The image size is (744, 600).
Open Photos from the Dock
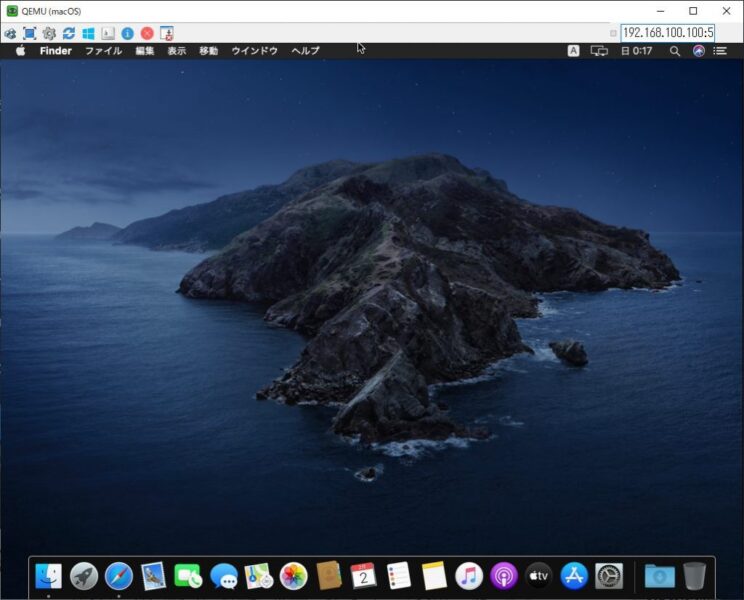click(293, 576)
